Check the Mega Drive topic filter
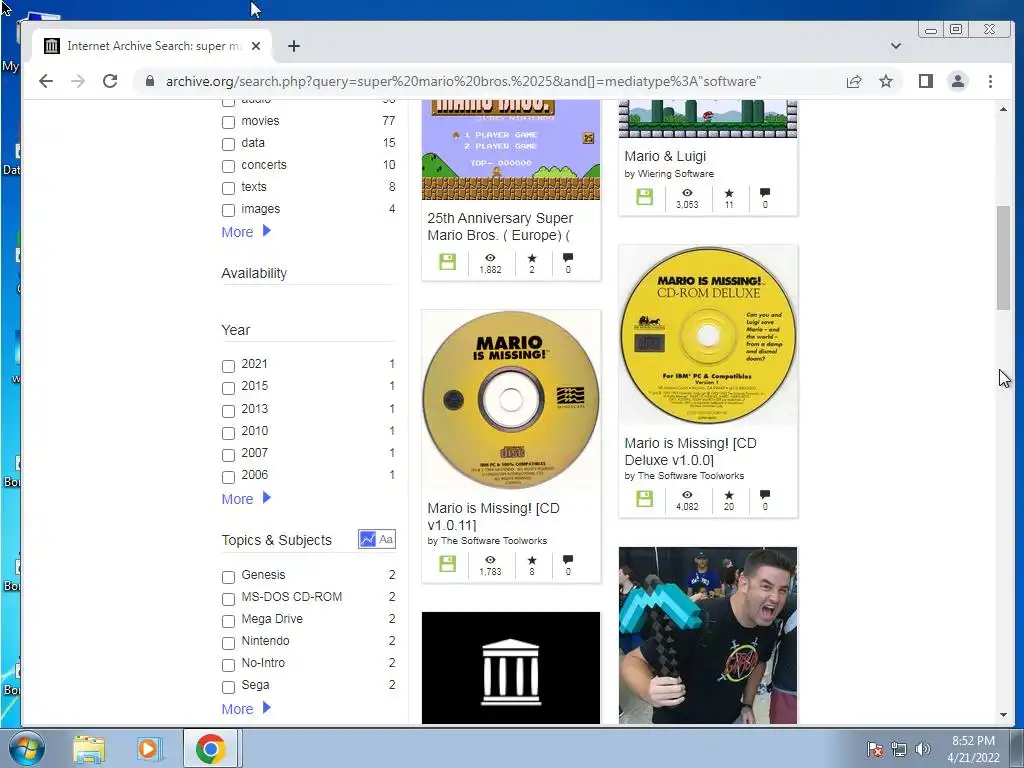 coord(228,620)
